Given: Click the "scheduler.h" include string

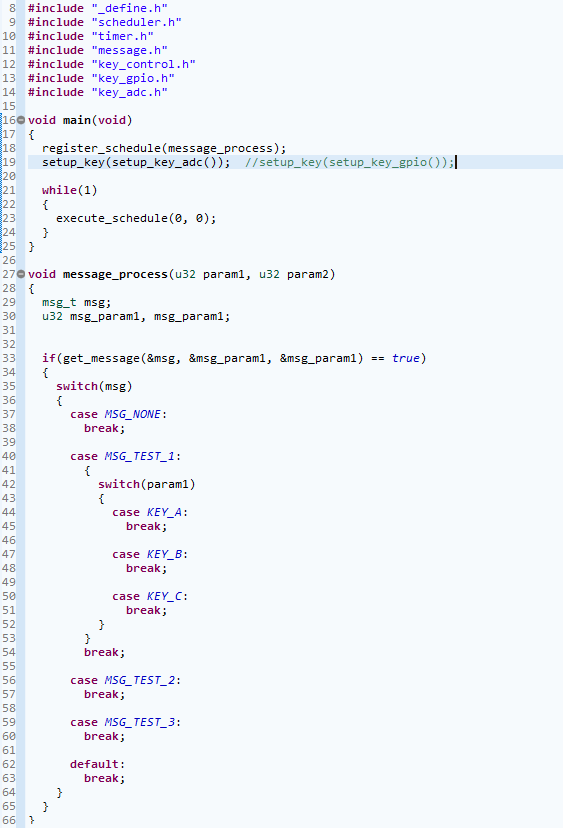Looking at the screenshot, I should (136, 22).
